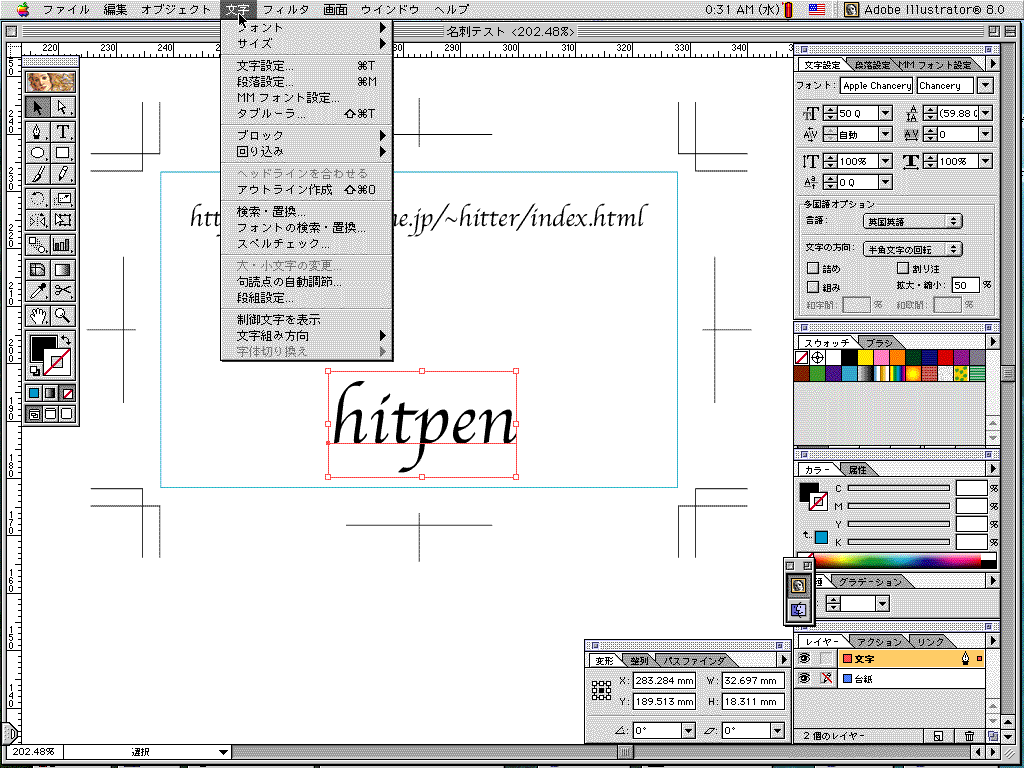Image resolution: width=1024 pixels, height=768 pixels.
Task: Pick the Ellipse tool
Action: coord(38,153)
